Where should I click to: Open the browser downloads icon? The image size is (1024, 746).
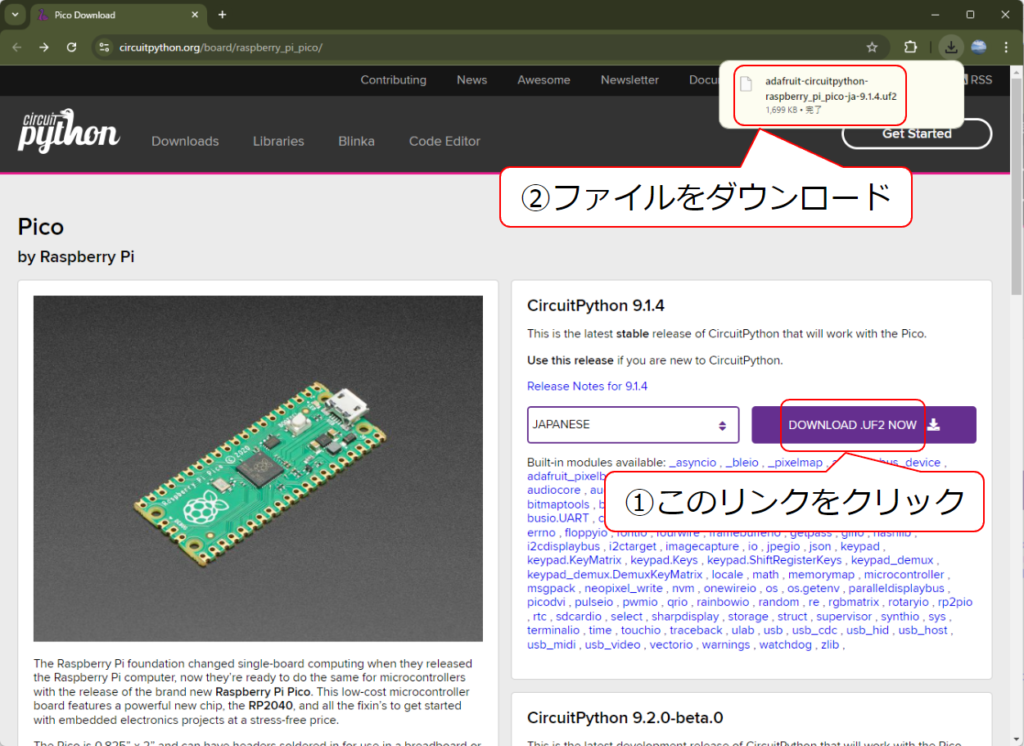point(951,47)
